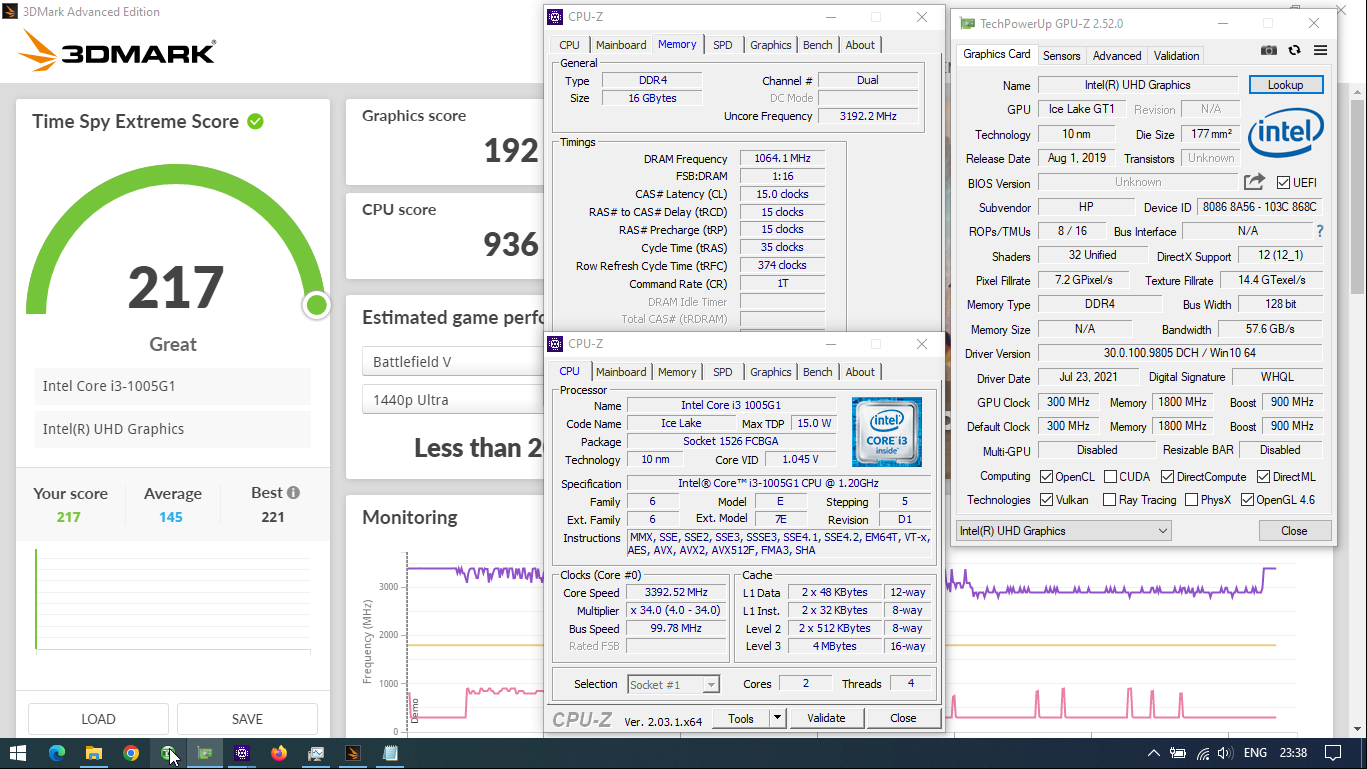Click the GPU-Z taskbar icon
Viewport: 1367px width, 769px height.
[205, 753]
